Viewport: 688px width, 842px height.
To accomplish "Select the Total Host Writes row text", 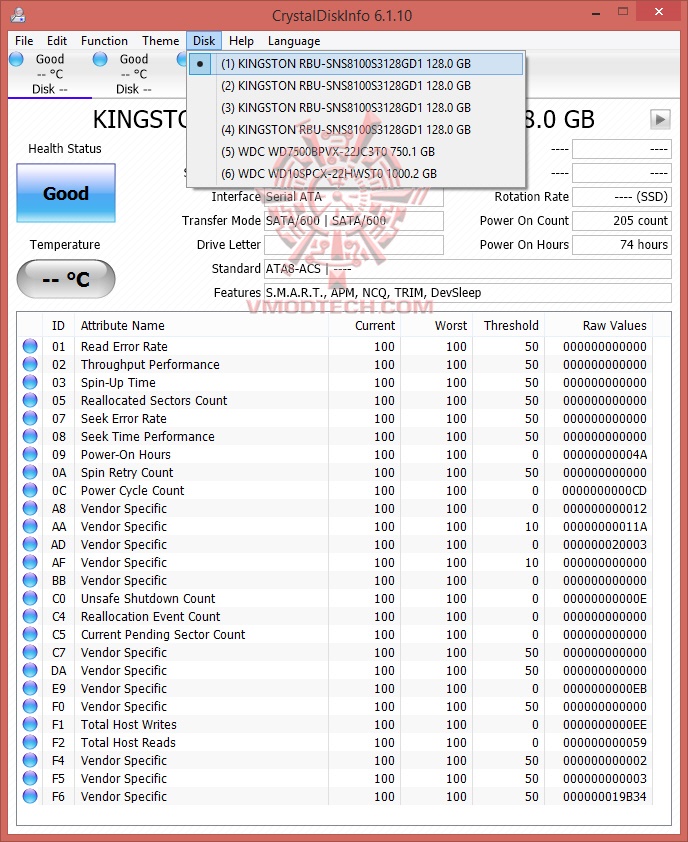I will 128,725.
